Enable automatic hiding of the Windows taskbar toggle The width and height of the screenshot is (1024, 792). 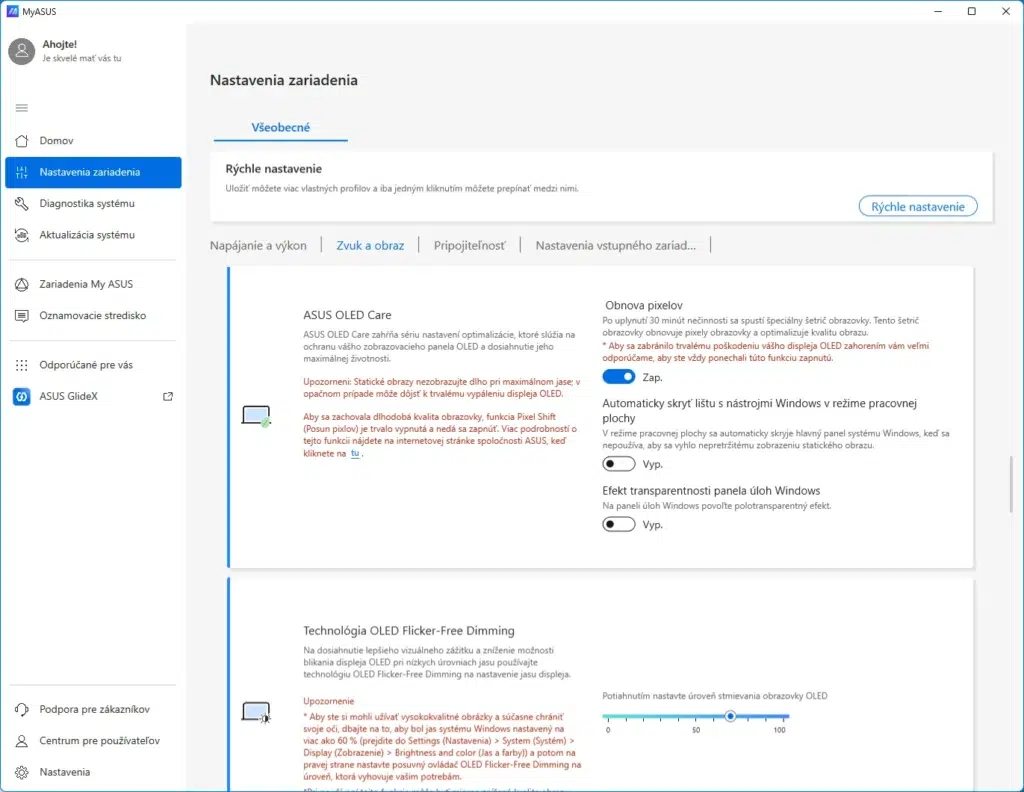pos(618,464)
